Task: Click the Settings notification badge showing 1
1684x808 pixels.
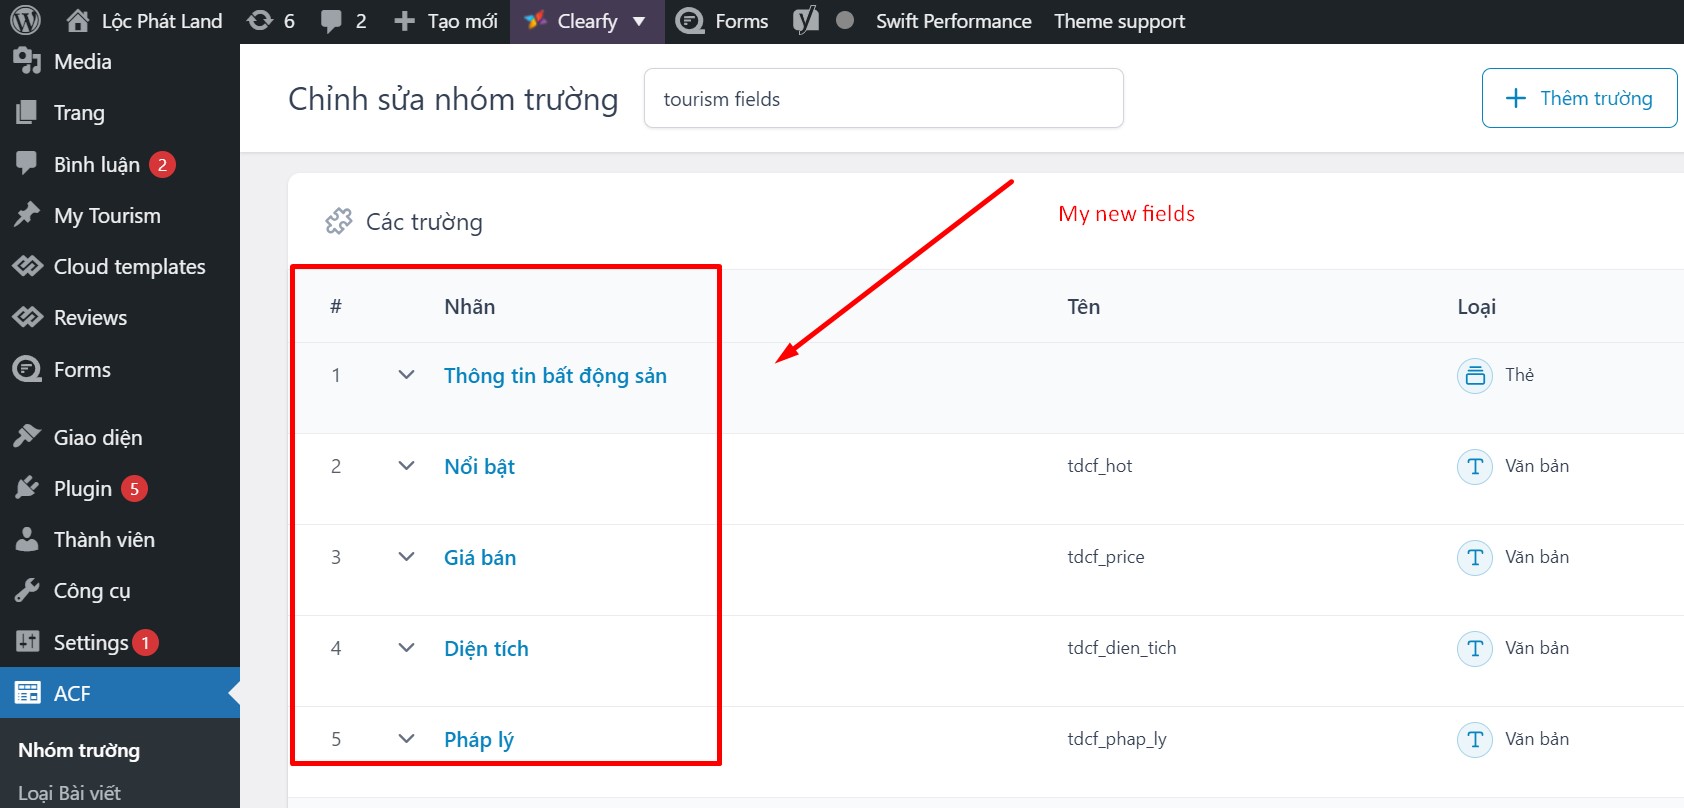Action: tap(145, 643)
